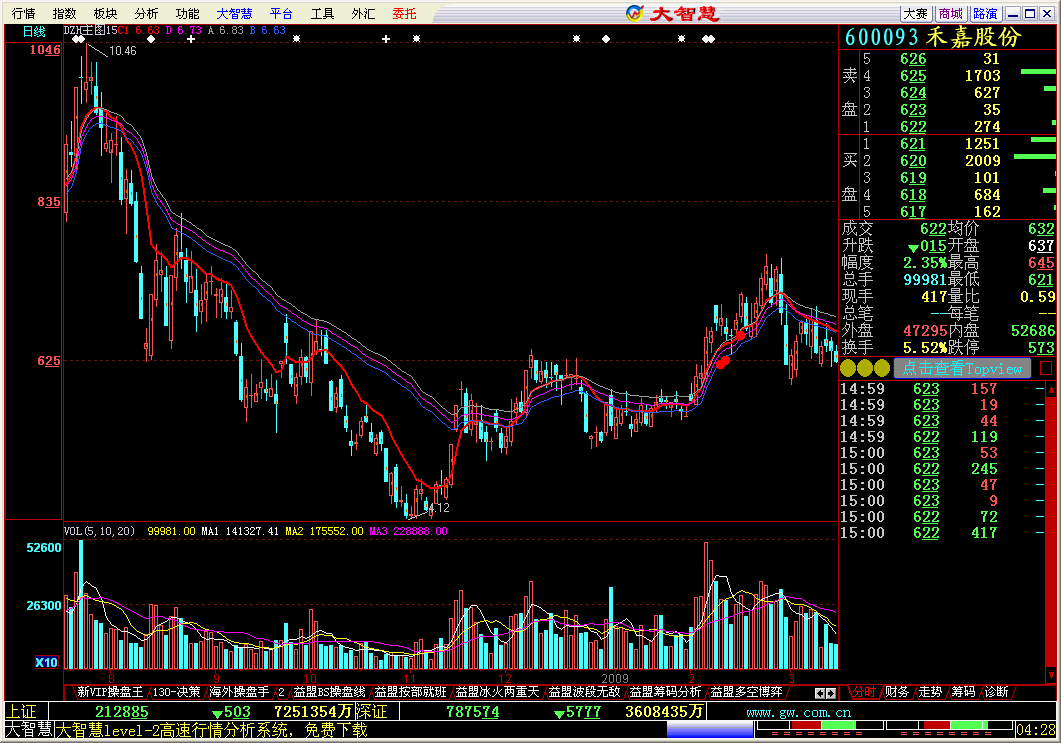Click the 点击查看Topview button
1061x743 pixels.
[962, 368]
